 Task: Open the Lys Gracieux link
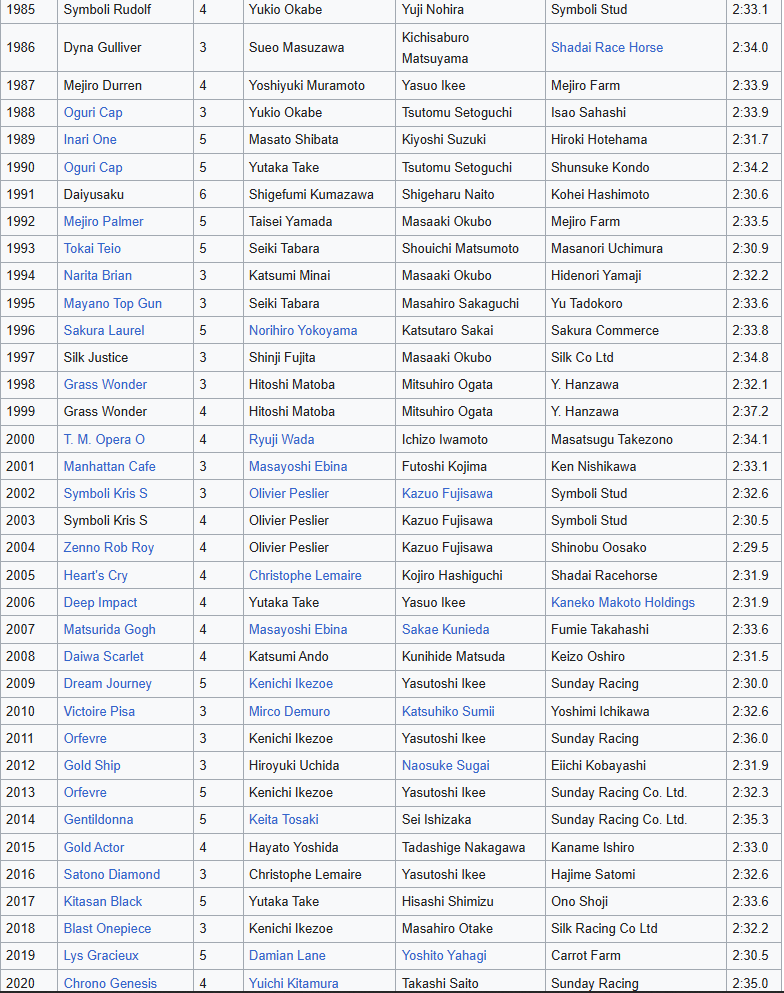(x=101, y=956)
